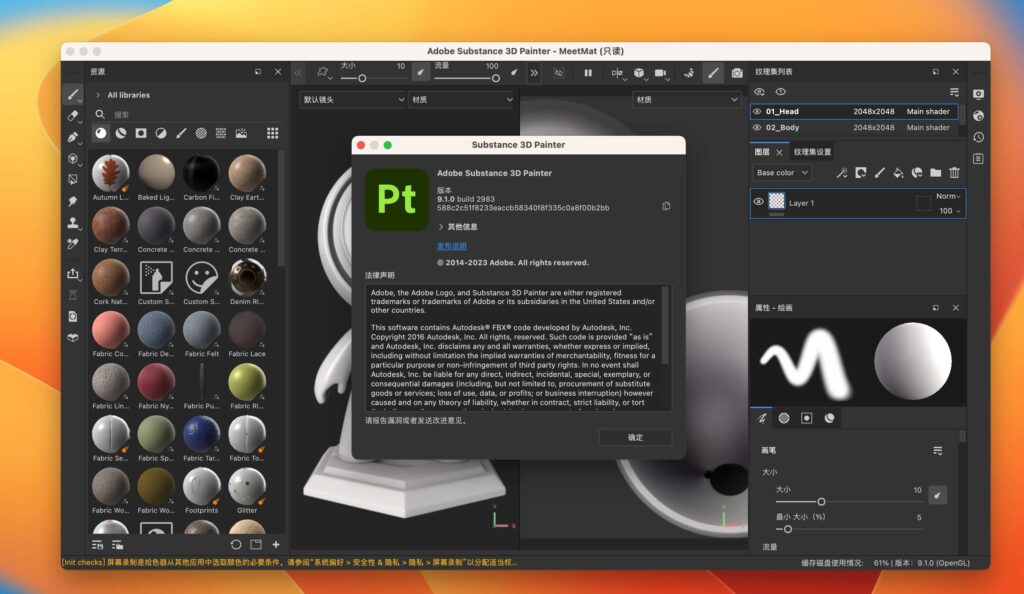This screenshot has width=1024, height=594.
Task: Hide the 02_Body texture set
Action: [757, 127]
